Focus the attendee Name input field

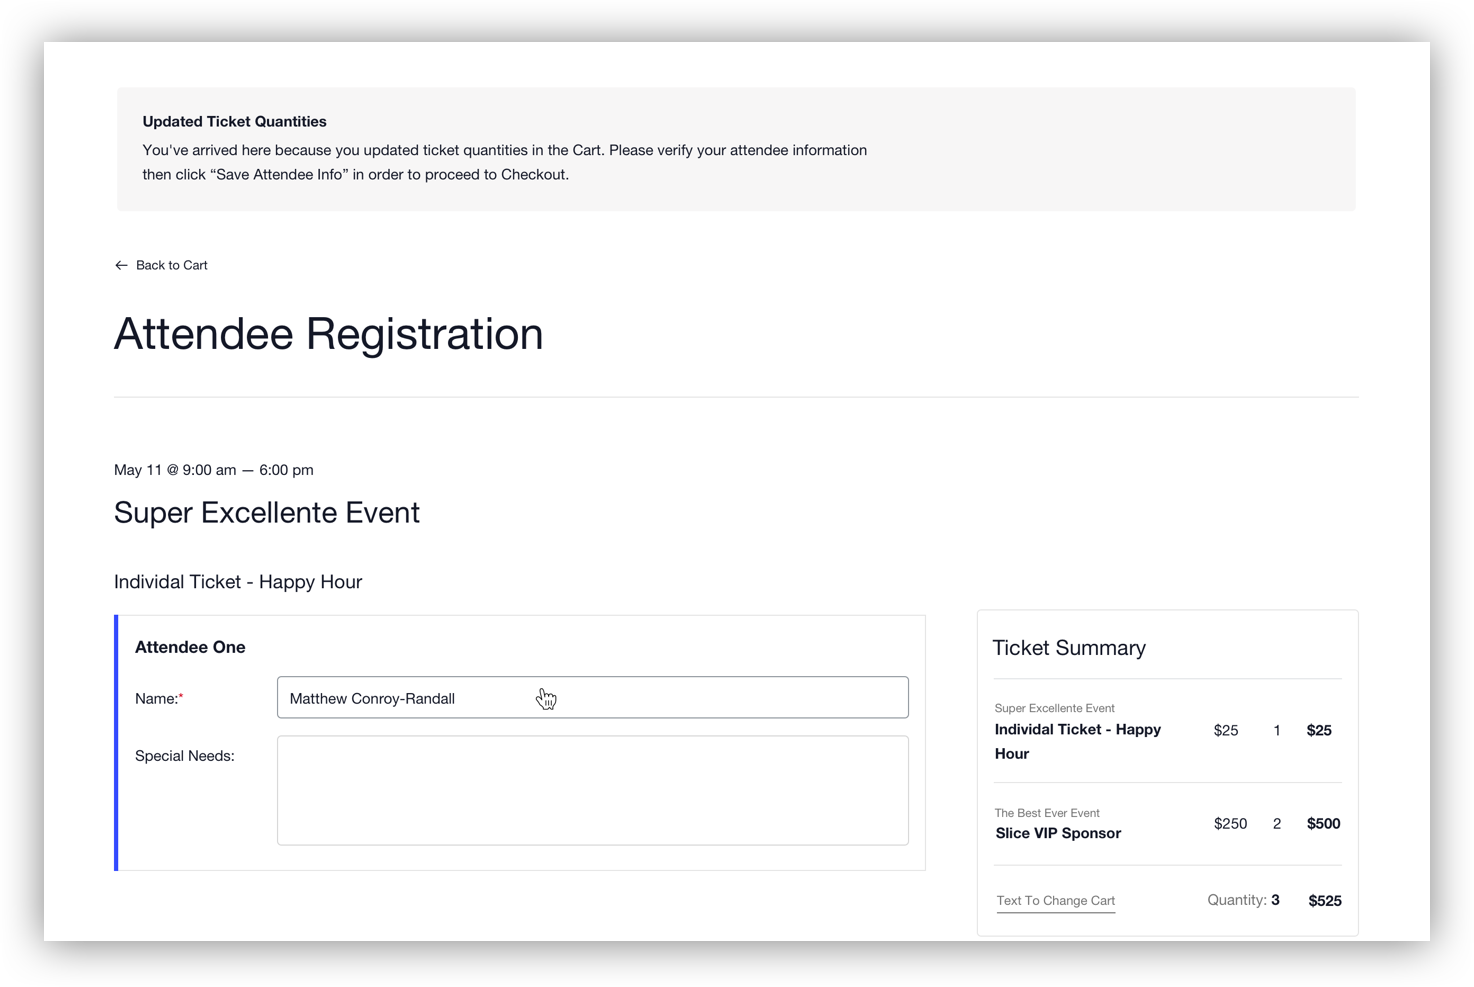coord(592,698)
